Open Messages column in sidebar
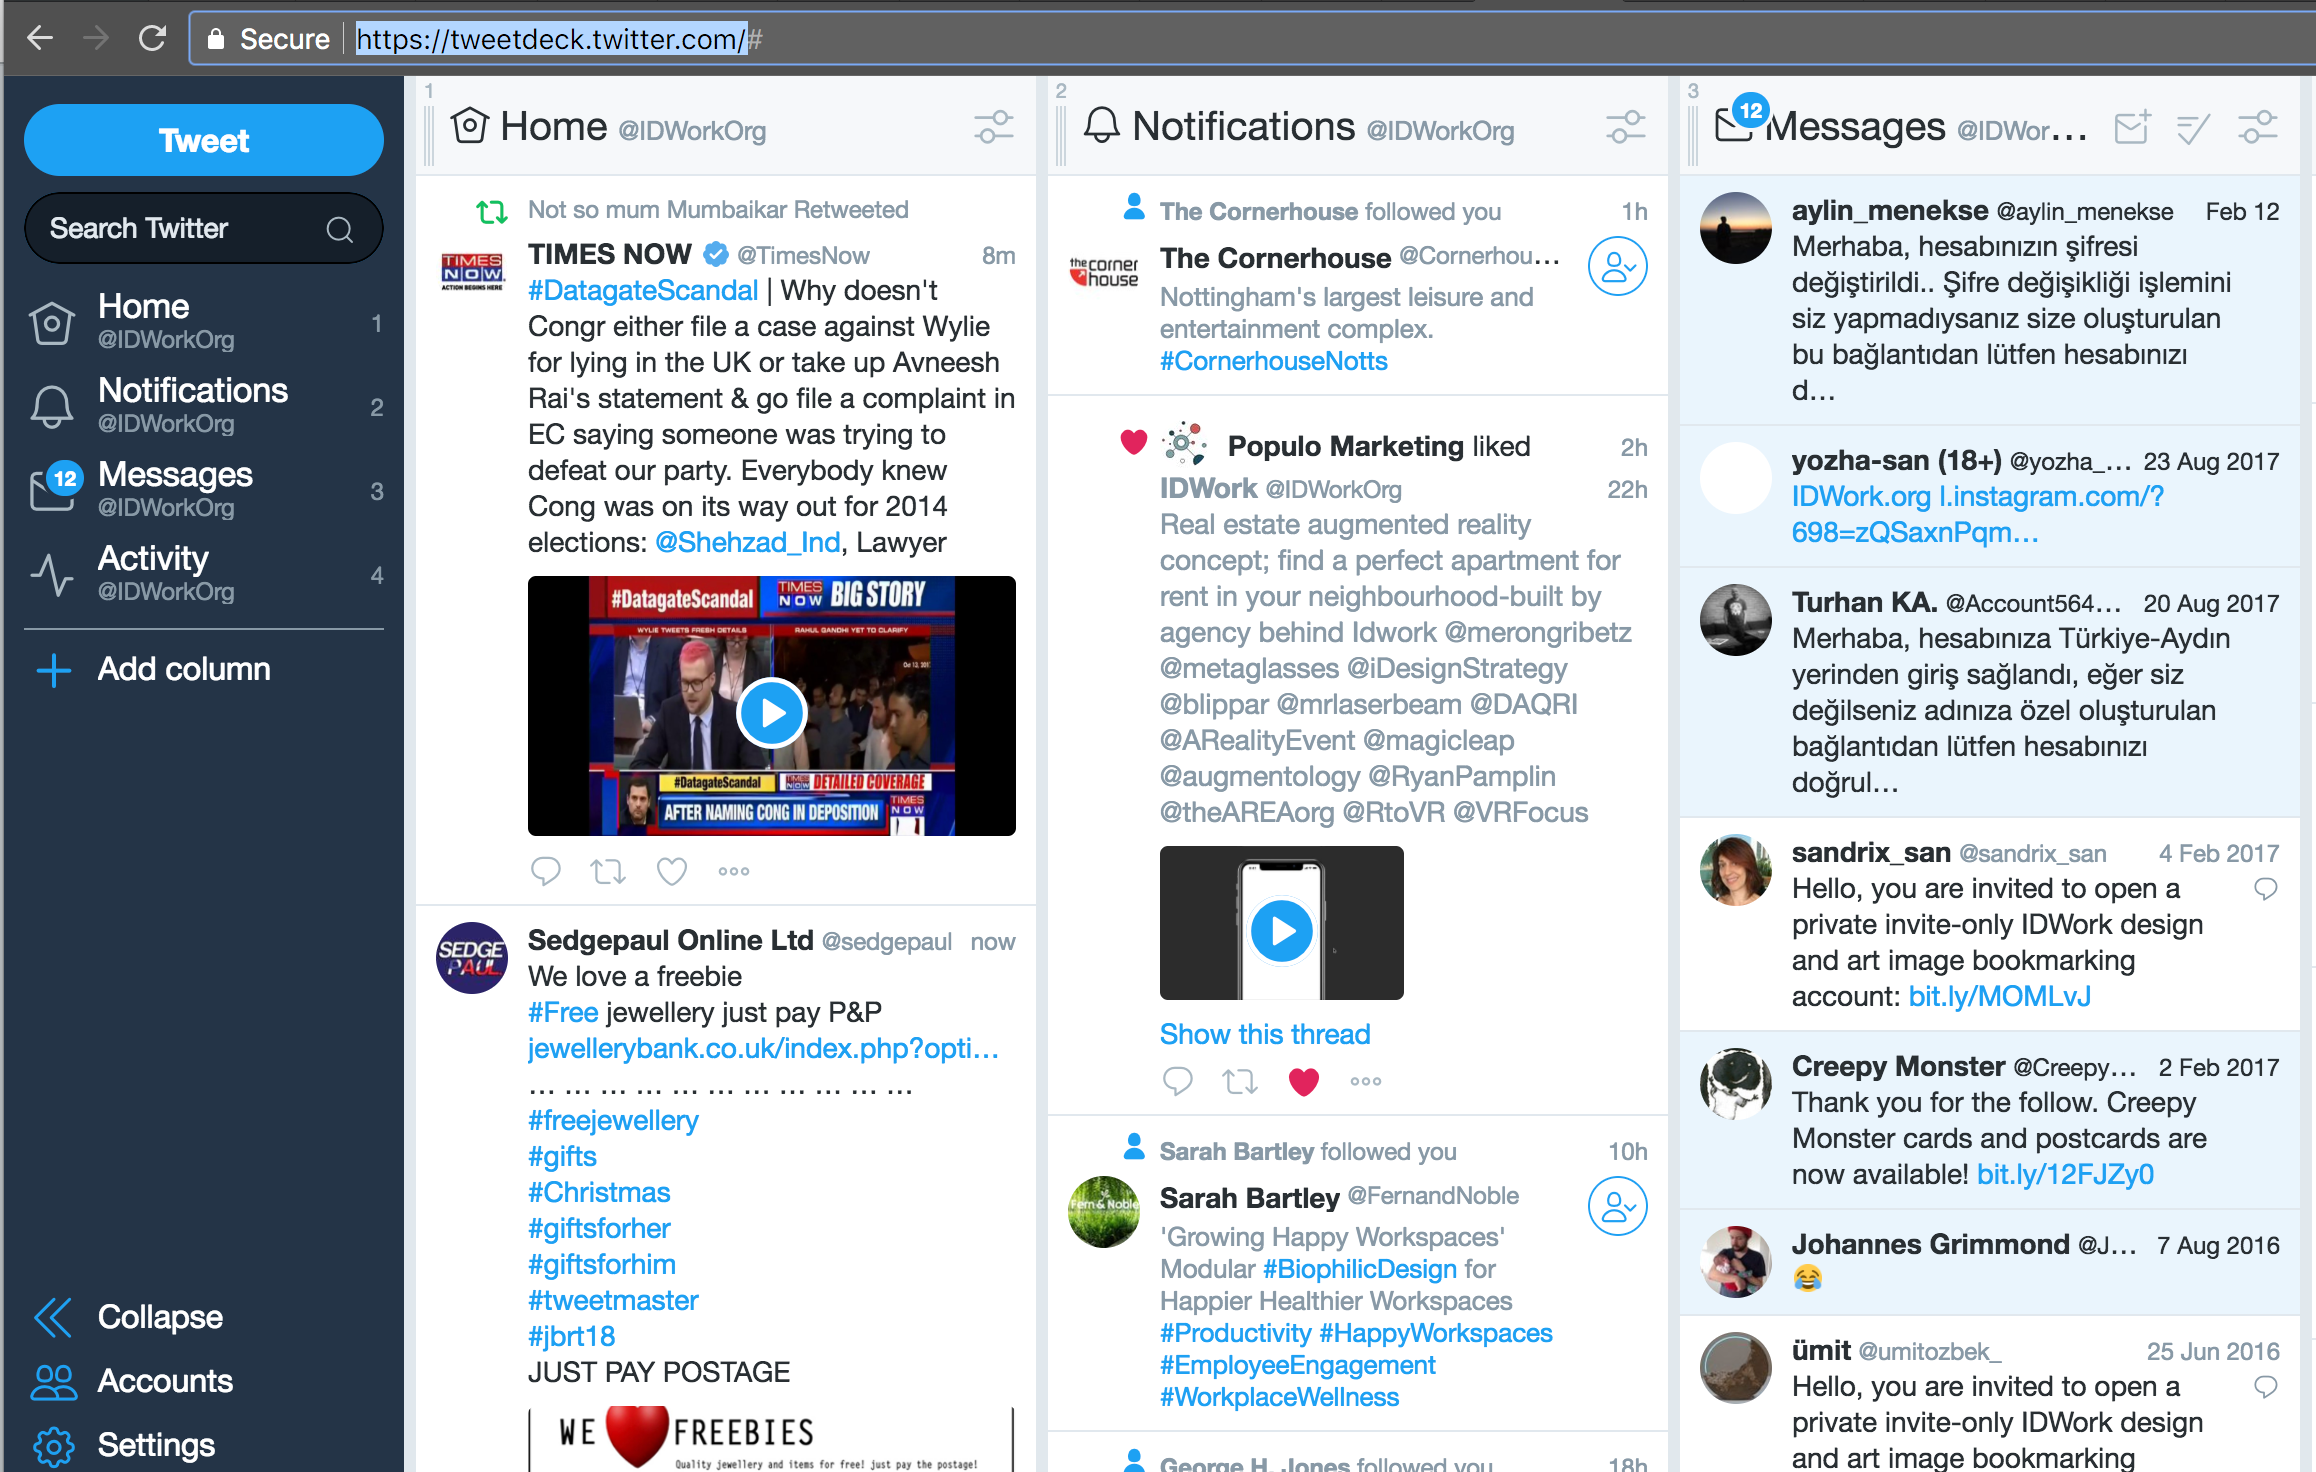The image size is (2316, 1472). click(204, 490)
